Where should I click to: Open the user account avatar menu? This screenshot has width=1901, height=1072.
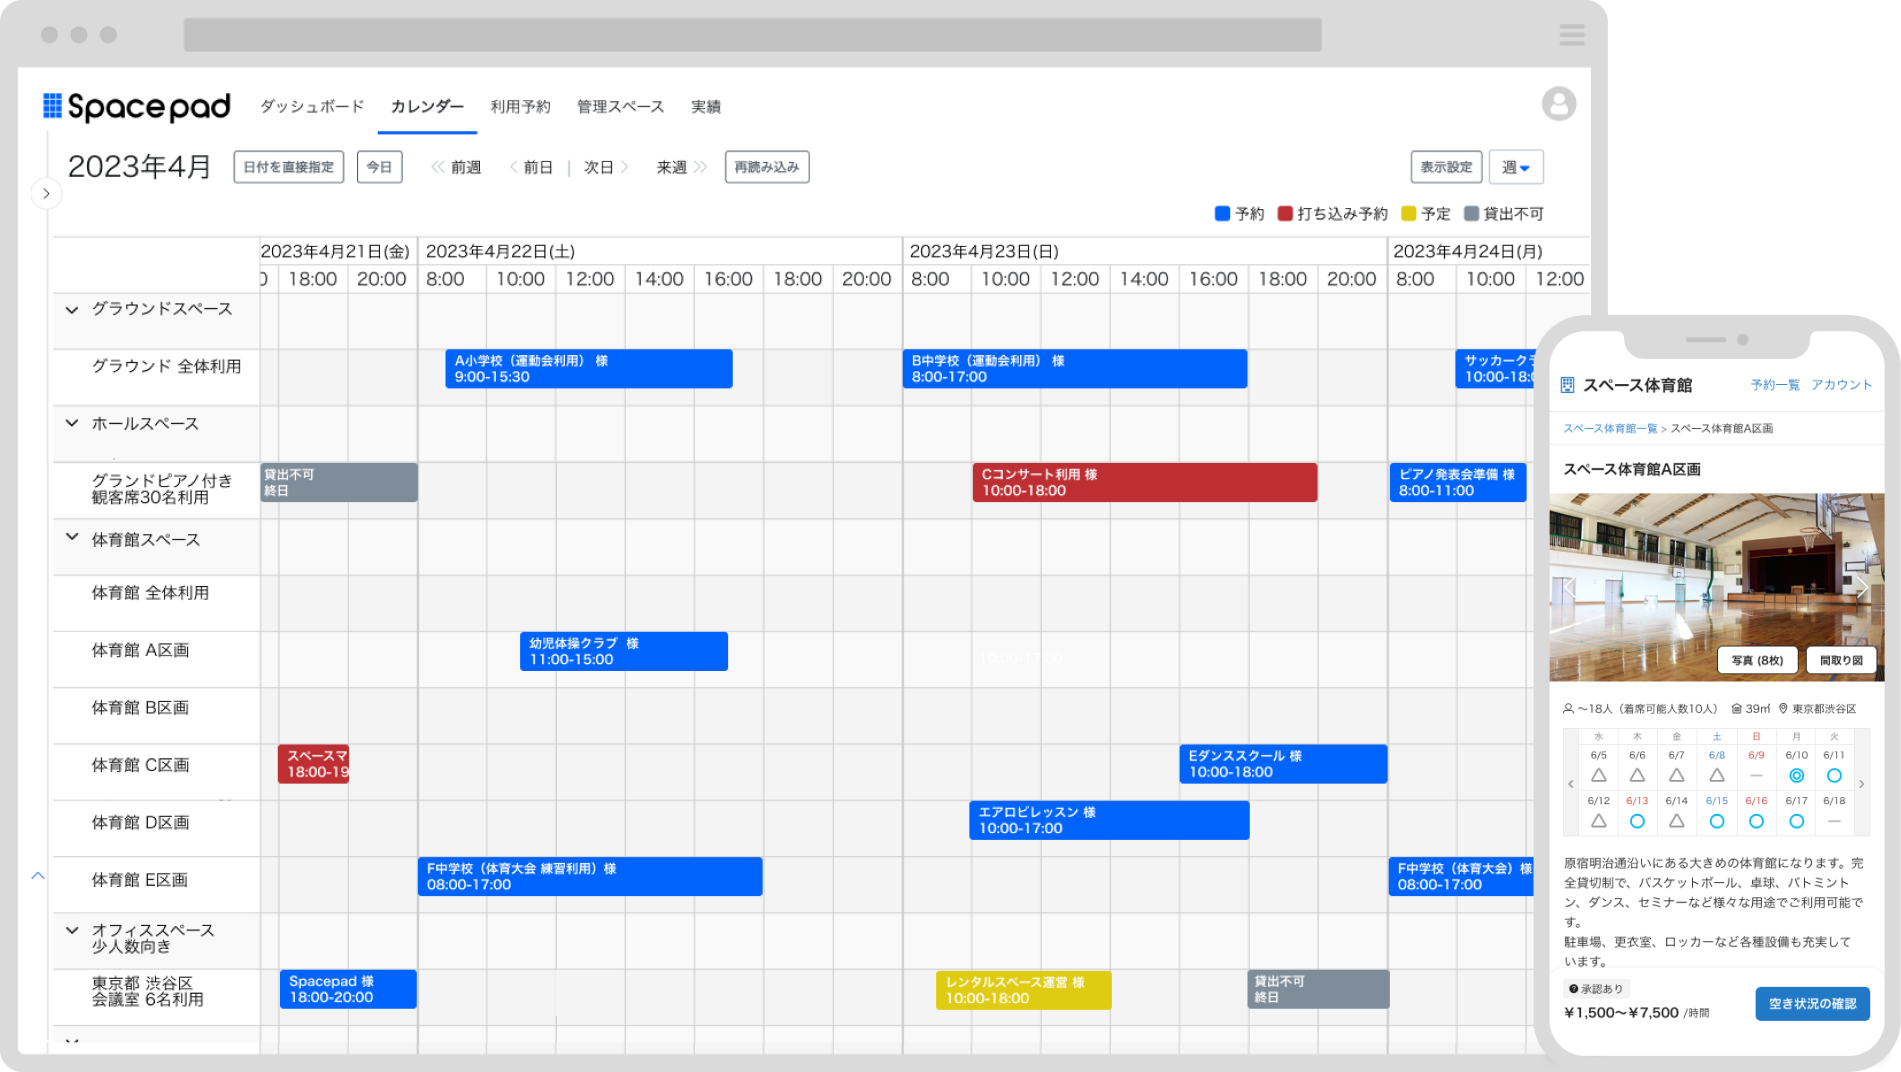click(x=1558, y=104)
